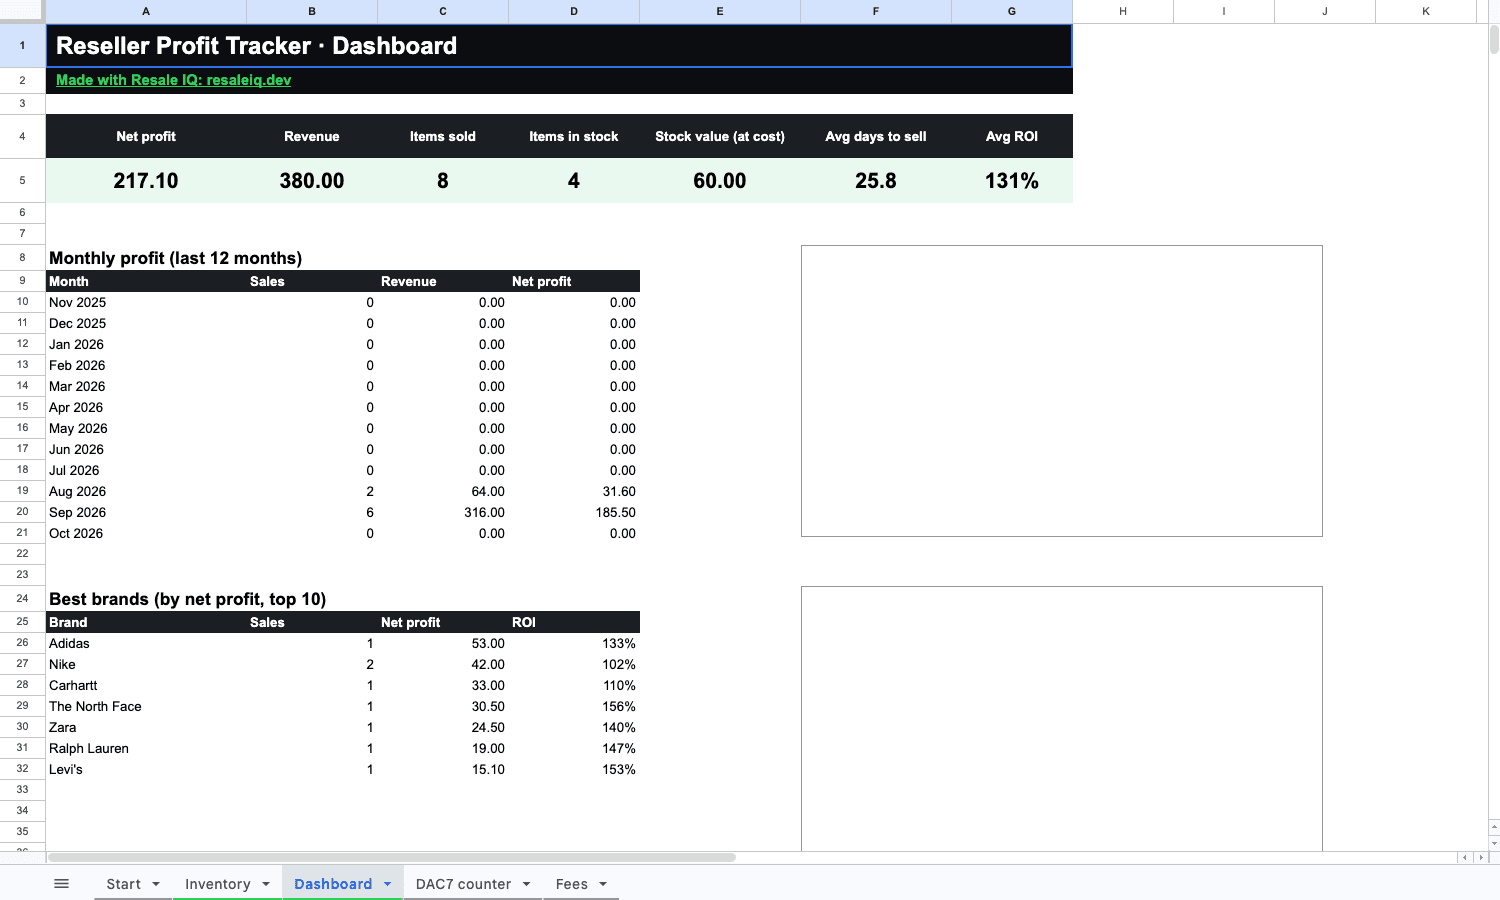Screen dimensions: 1500x900
Task: Click the Monthly profit section heading
Action: [x=175, y=258]
